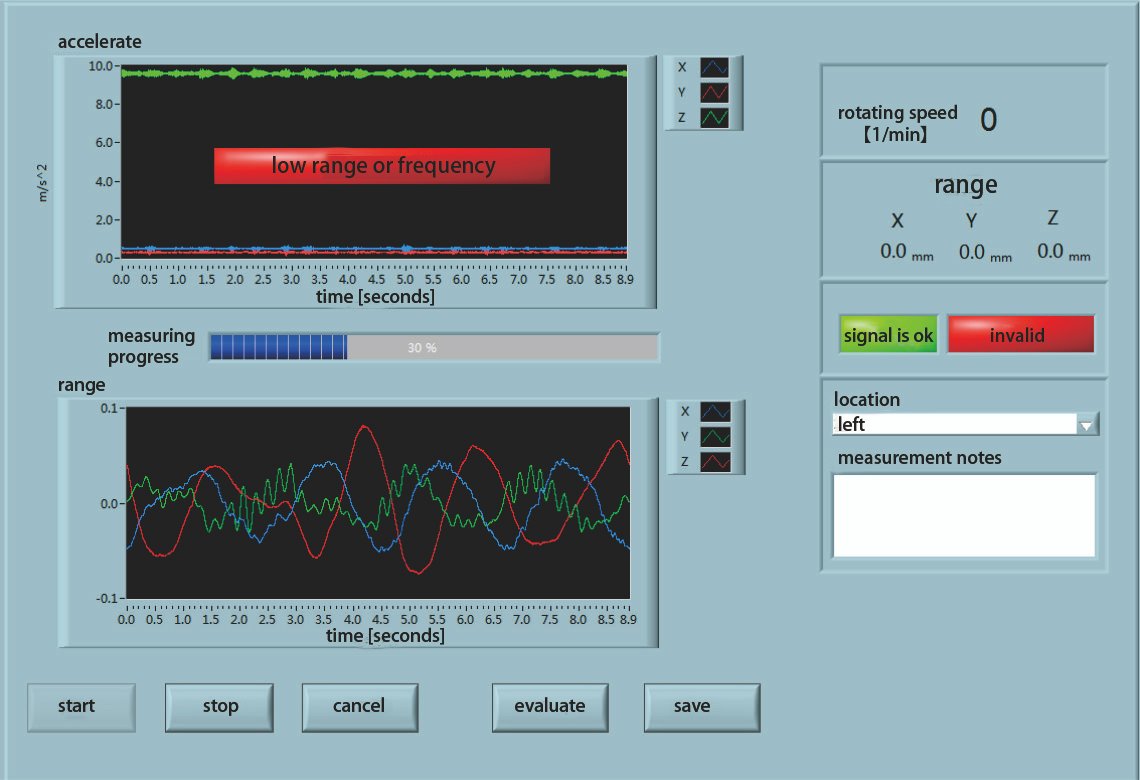Cancel the current measurement

(x=359, y=707)
